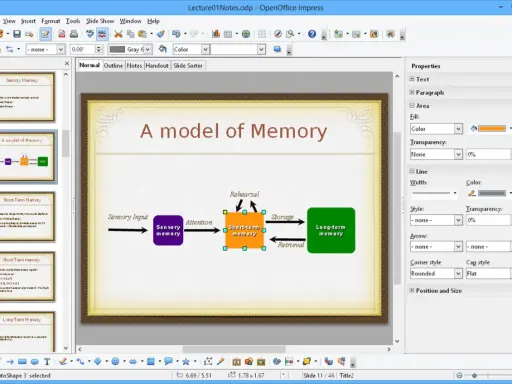Expand the Text section in Properties
This screenshot has width=512, height=384.
click(x=412, y=79)
